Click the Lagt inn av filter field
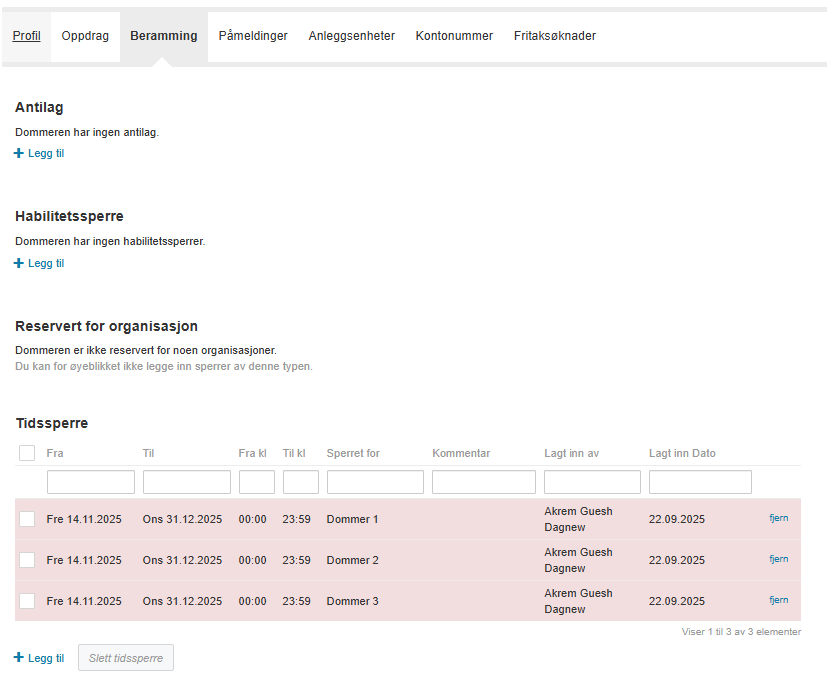This screenshot has width=827, height=681. tap(592, 482)
